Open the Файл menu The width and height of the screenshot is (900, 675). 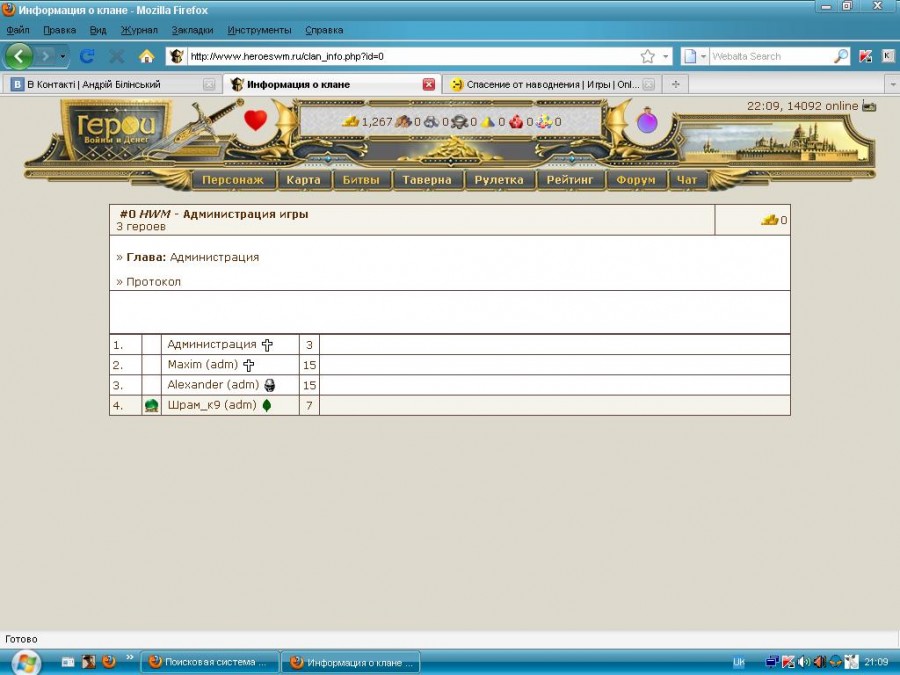point(18,30)
